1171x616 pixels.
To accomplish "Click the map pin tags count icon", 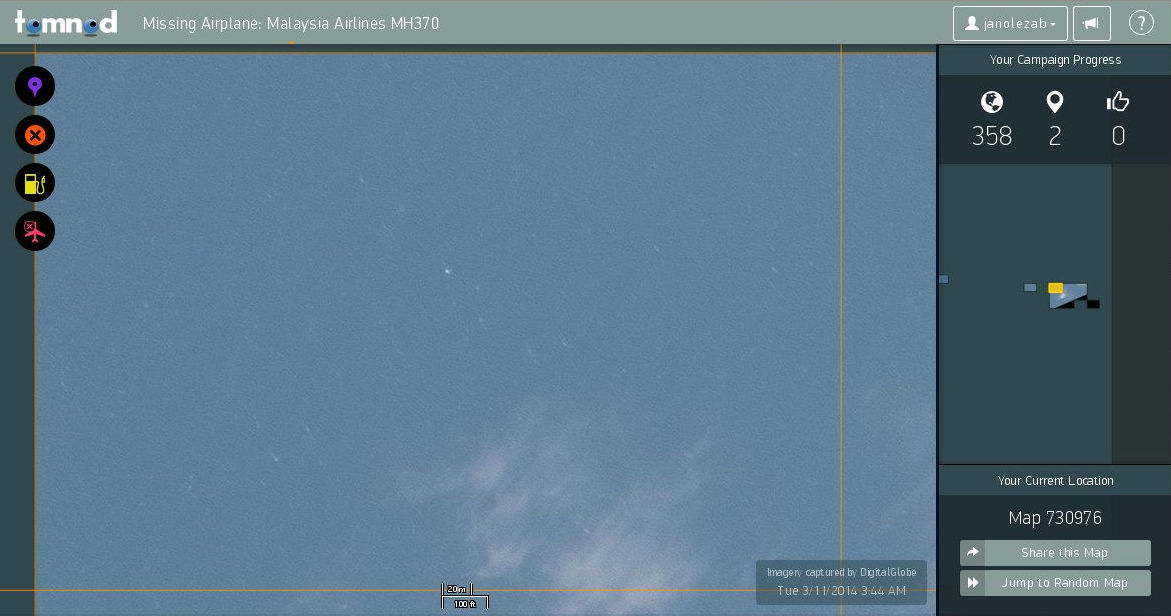I will [1055, 102].
